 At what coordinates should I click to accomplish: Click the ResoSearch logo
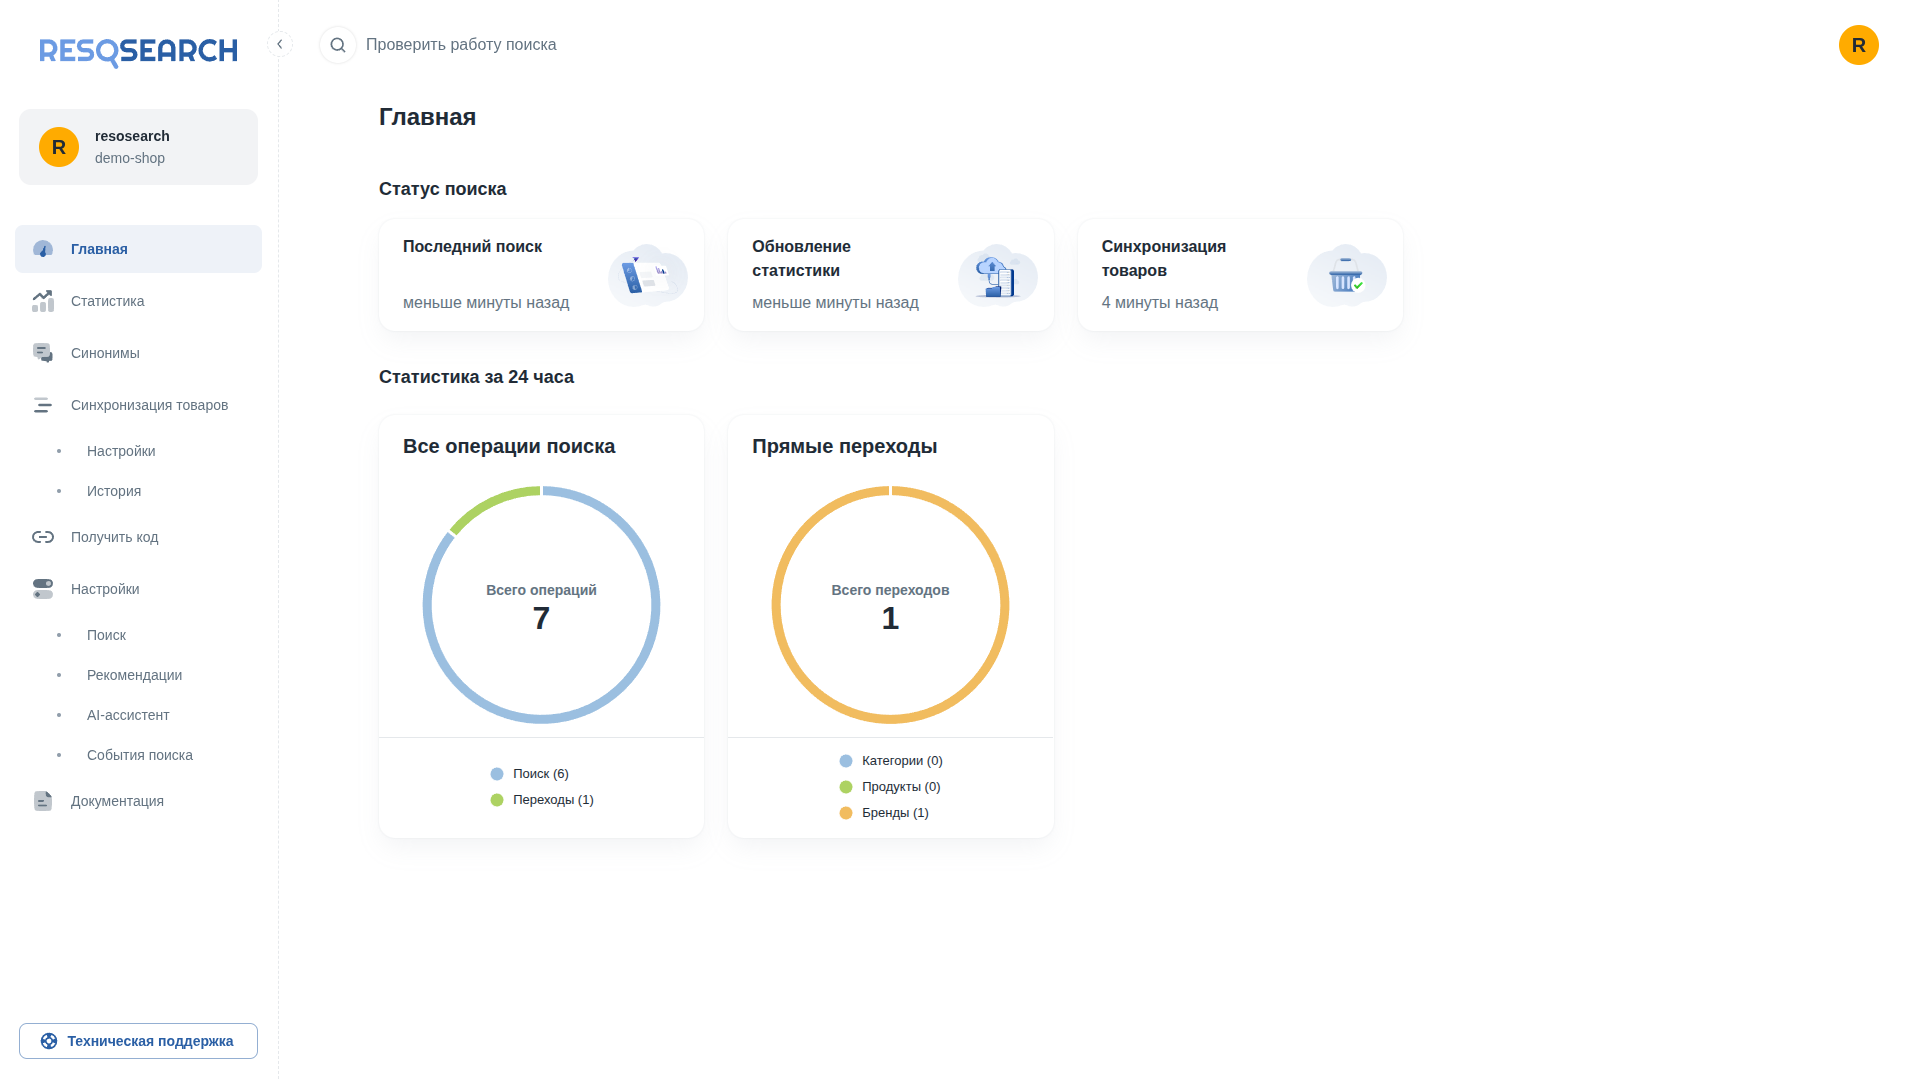138,51
